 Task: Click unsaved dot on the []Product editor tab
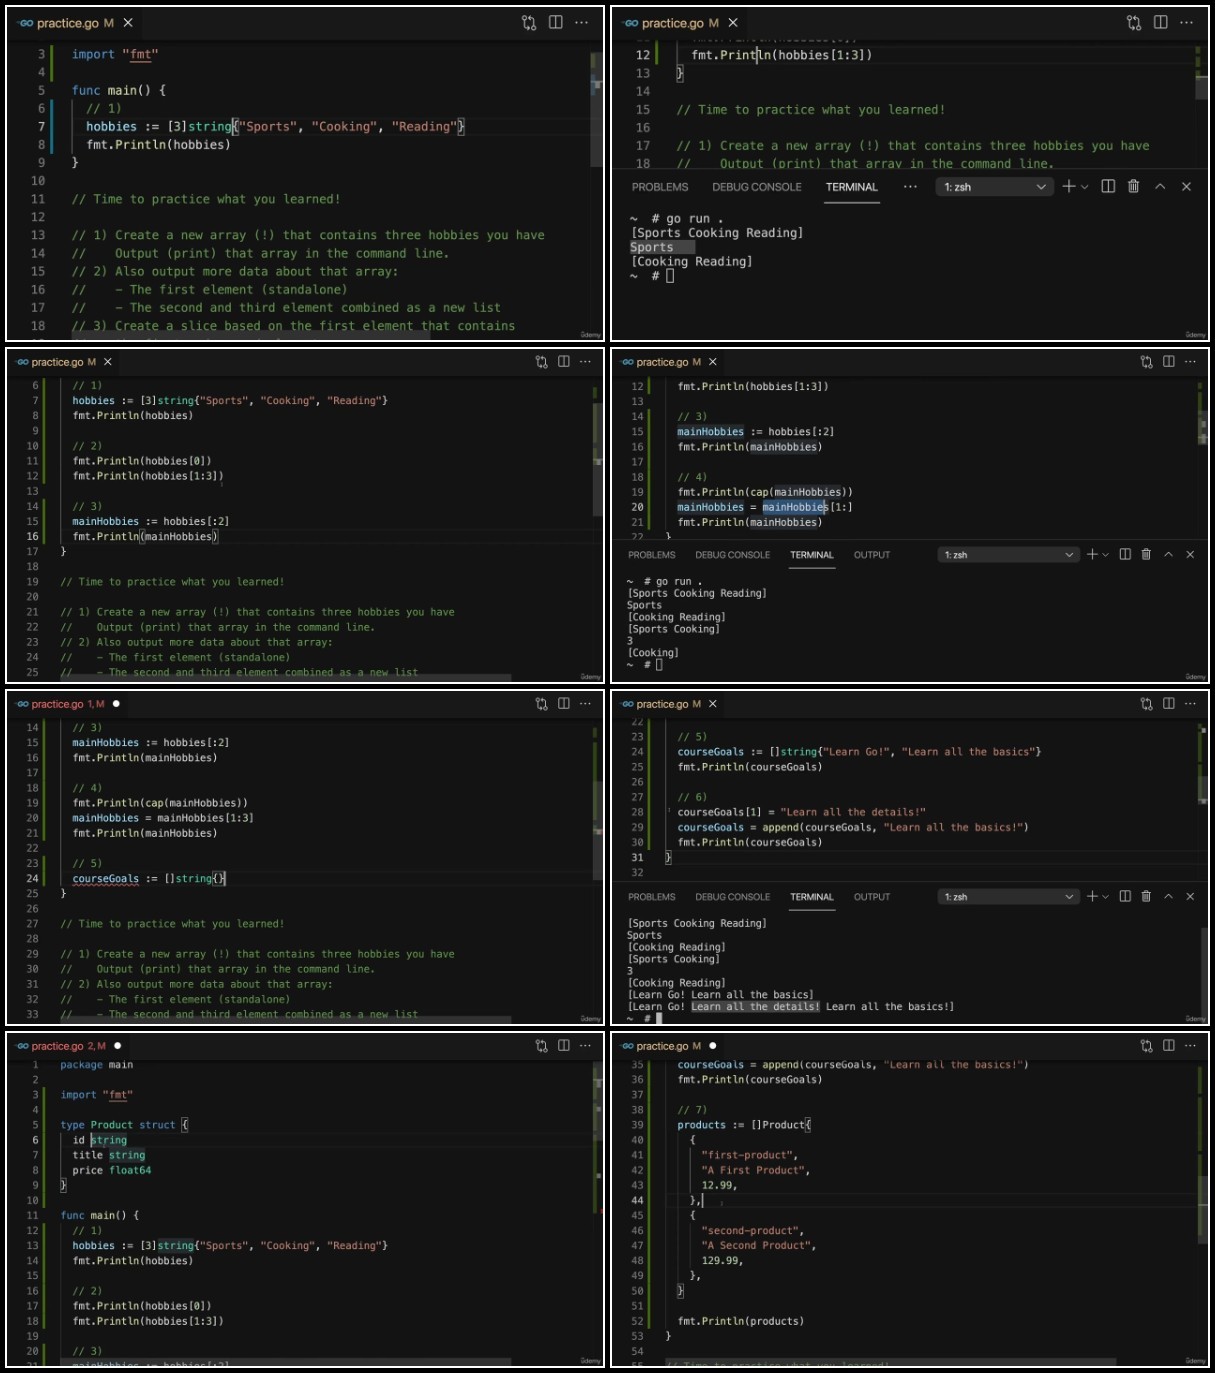coord(713,1046)
